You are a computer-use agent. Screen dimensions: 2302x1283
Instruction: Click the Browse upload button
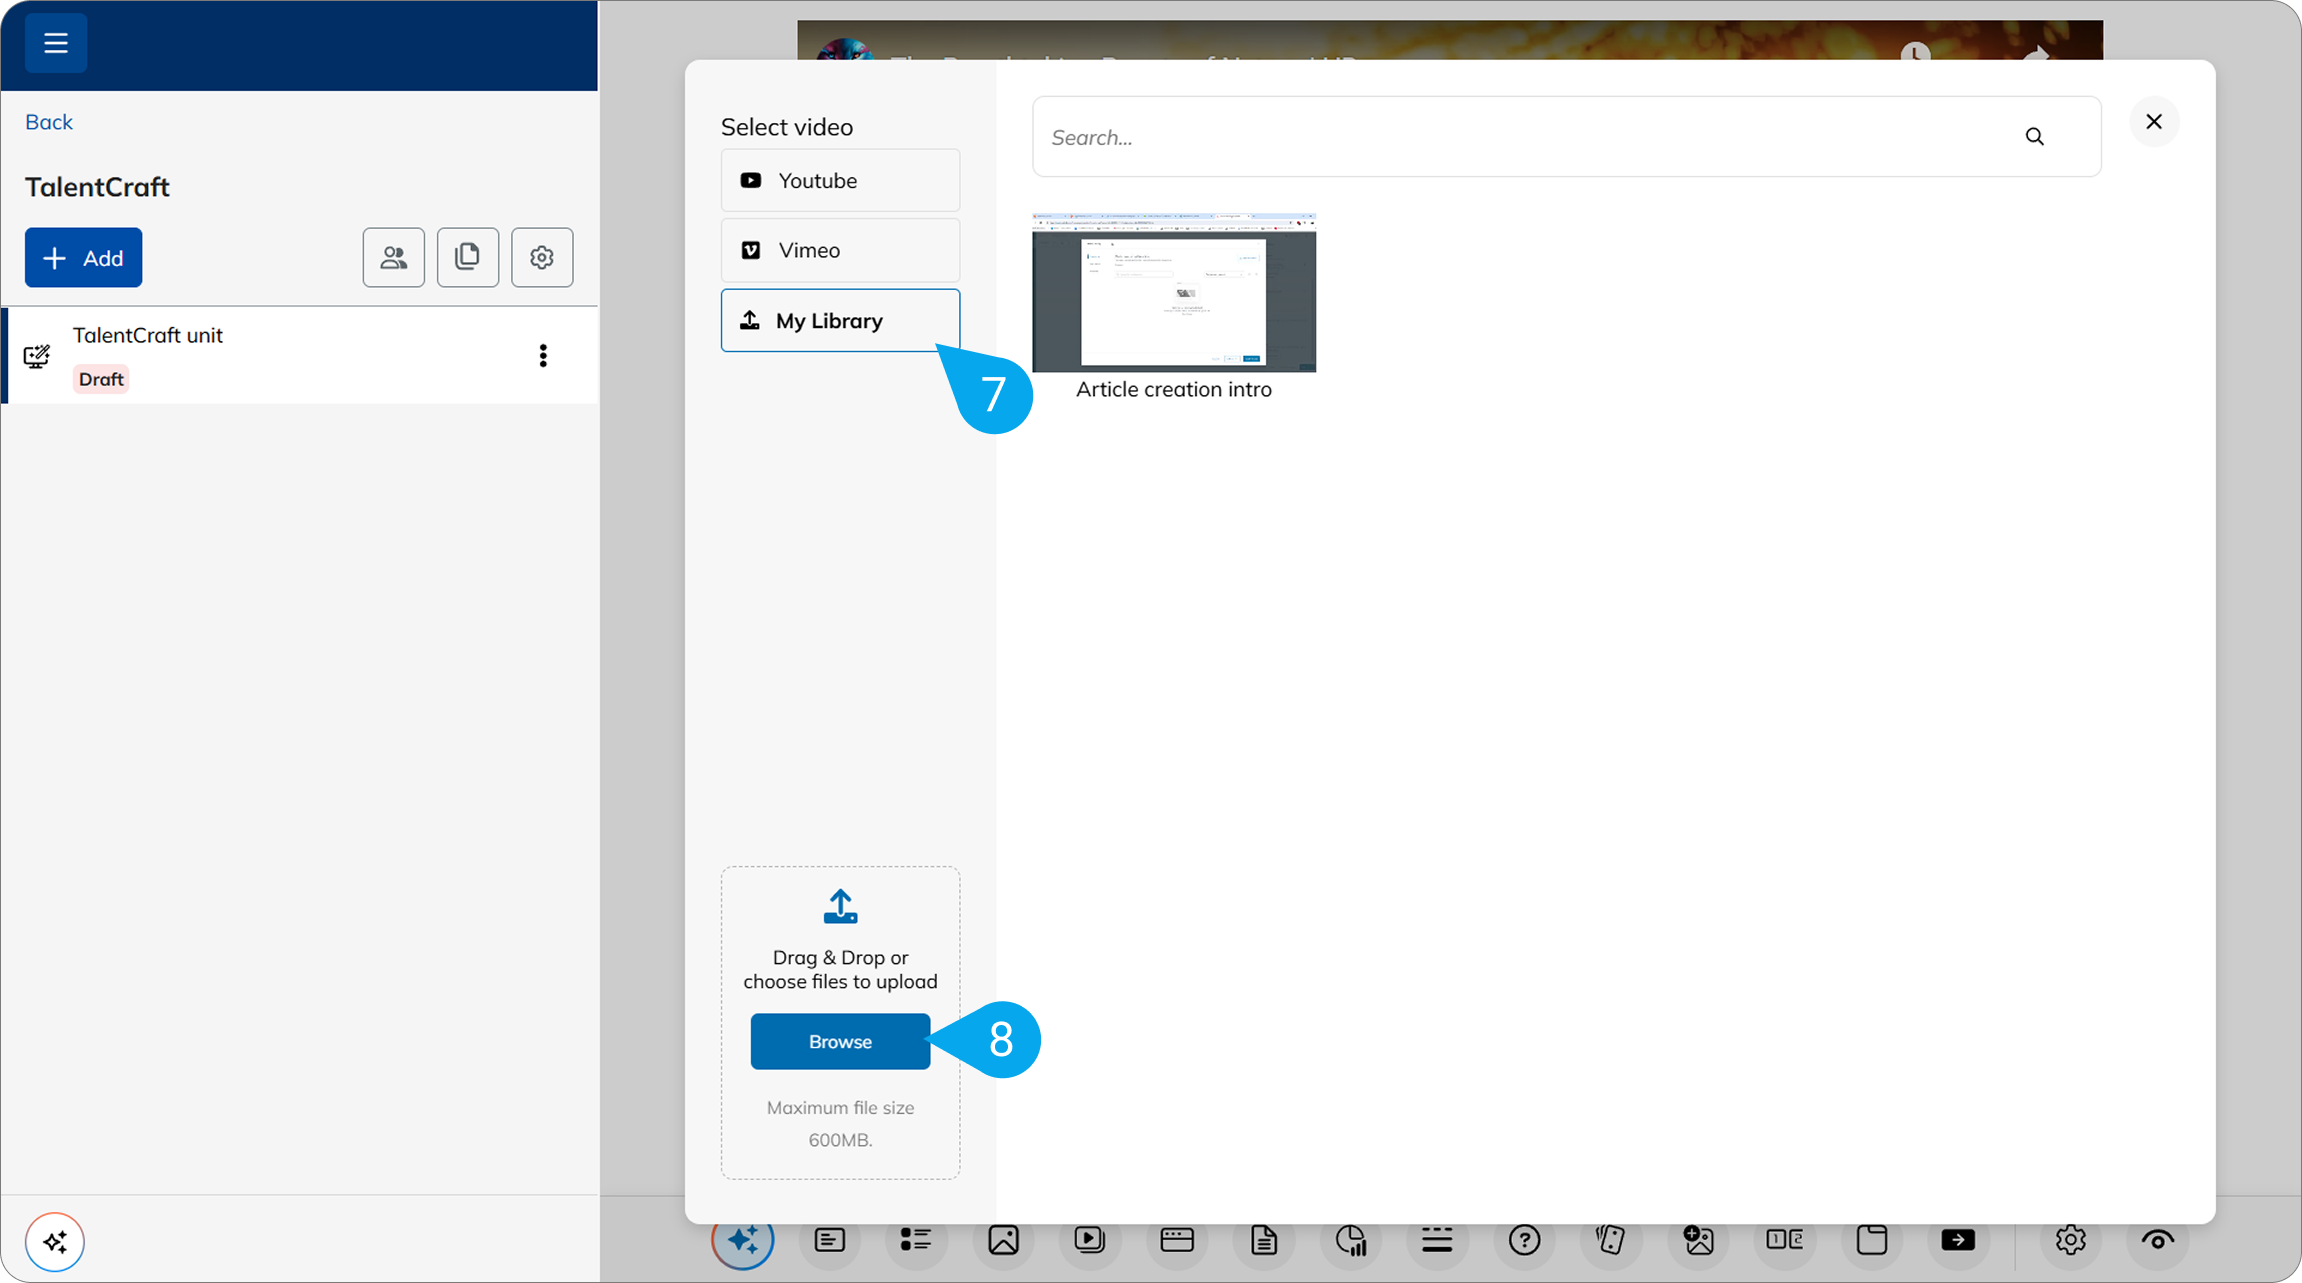839,1041
